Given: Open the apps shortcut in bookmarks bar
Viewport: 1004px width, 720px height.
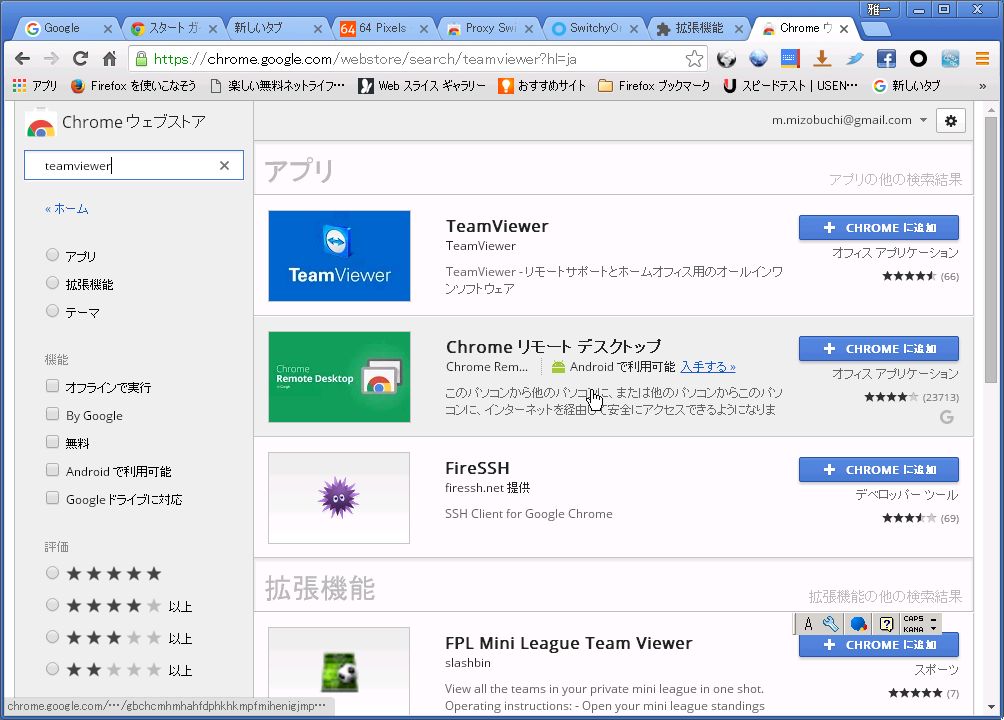Looking at the screenshot, I should click(35, 85).
